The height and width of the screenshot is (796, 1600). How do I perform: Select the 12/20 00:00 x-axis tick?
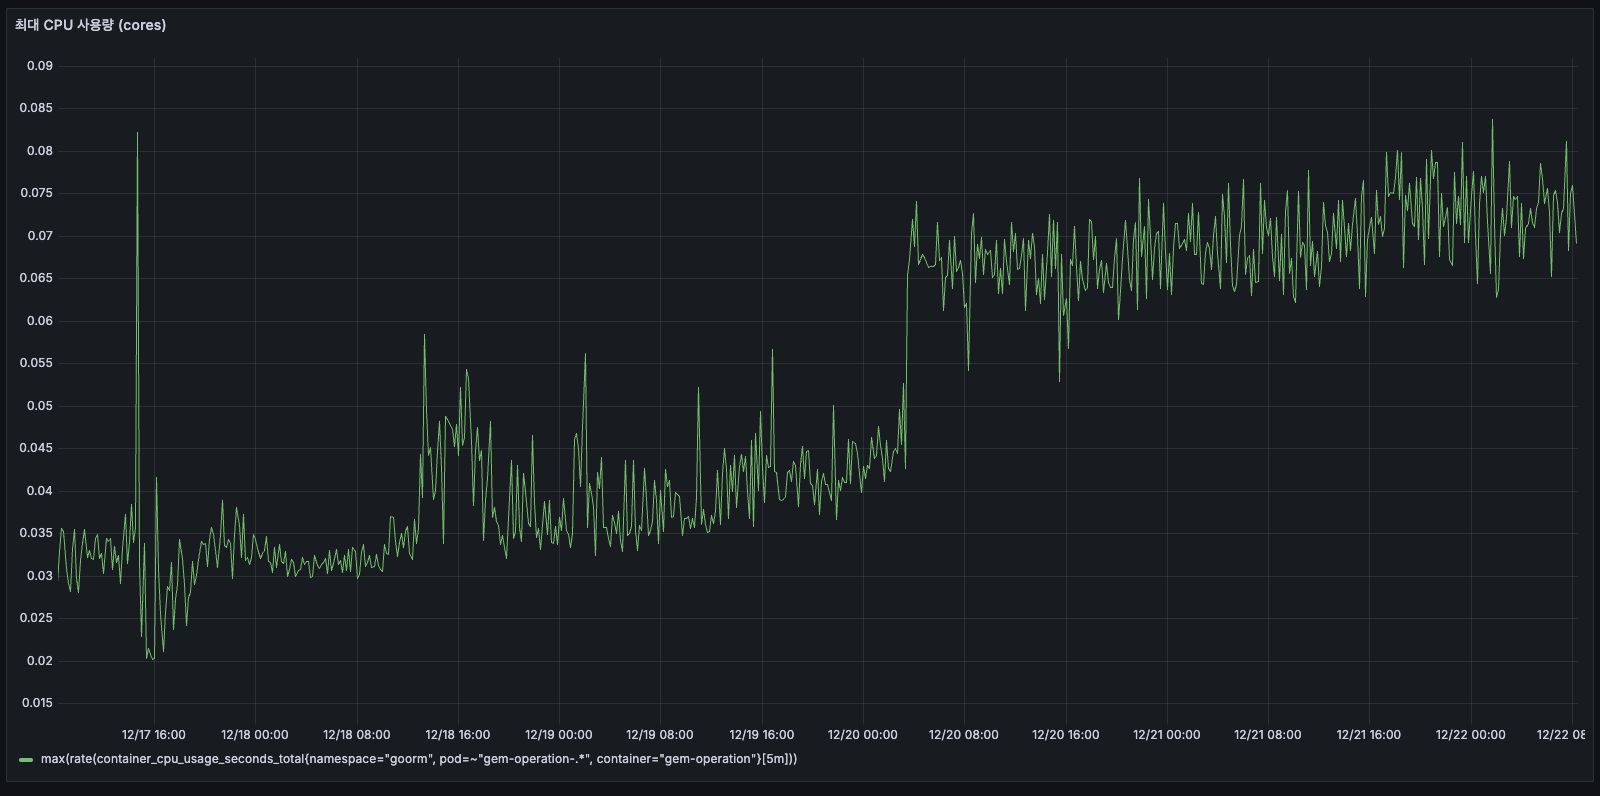pyautogui.click(x=863, y=735)
